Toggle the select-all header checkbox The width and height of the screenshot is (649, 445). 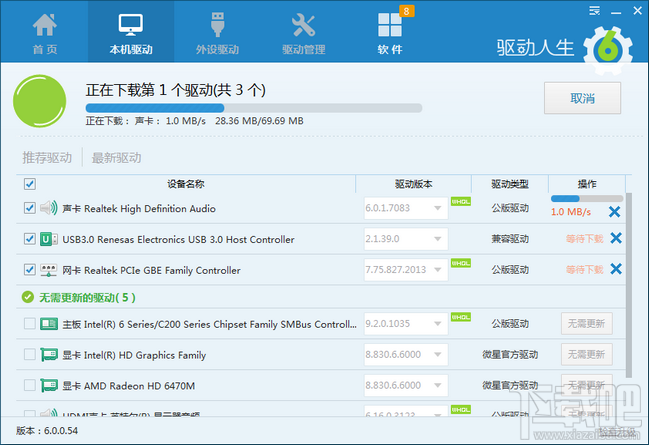(x=30, y=184)
